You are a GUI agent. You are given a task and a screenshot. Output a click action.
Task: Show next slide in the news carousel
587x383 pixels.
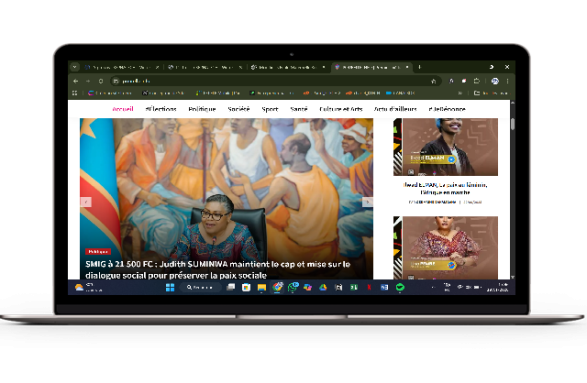pos(367,202)
